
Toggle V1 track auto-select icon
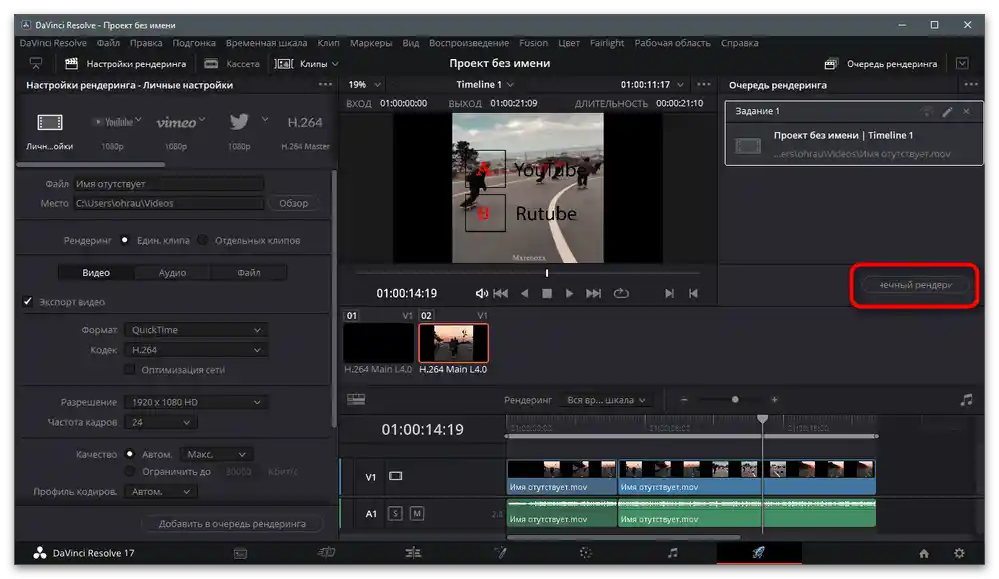(x=396, y=476)
